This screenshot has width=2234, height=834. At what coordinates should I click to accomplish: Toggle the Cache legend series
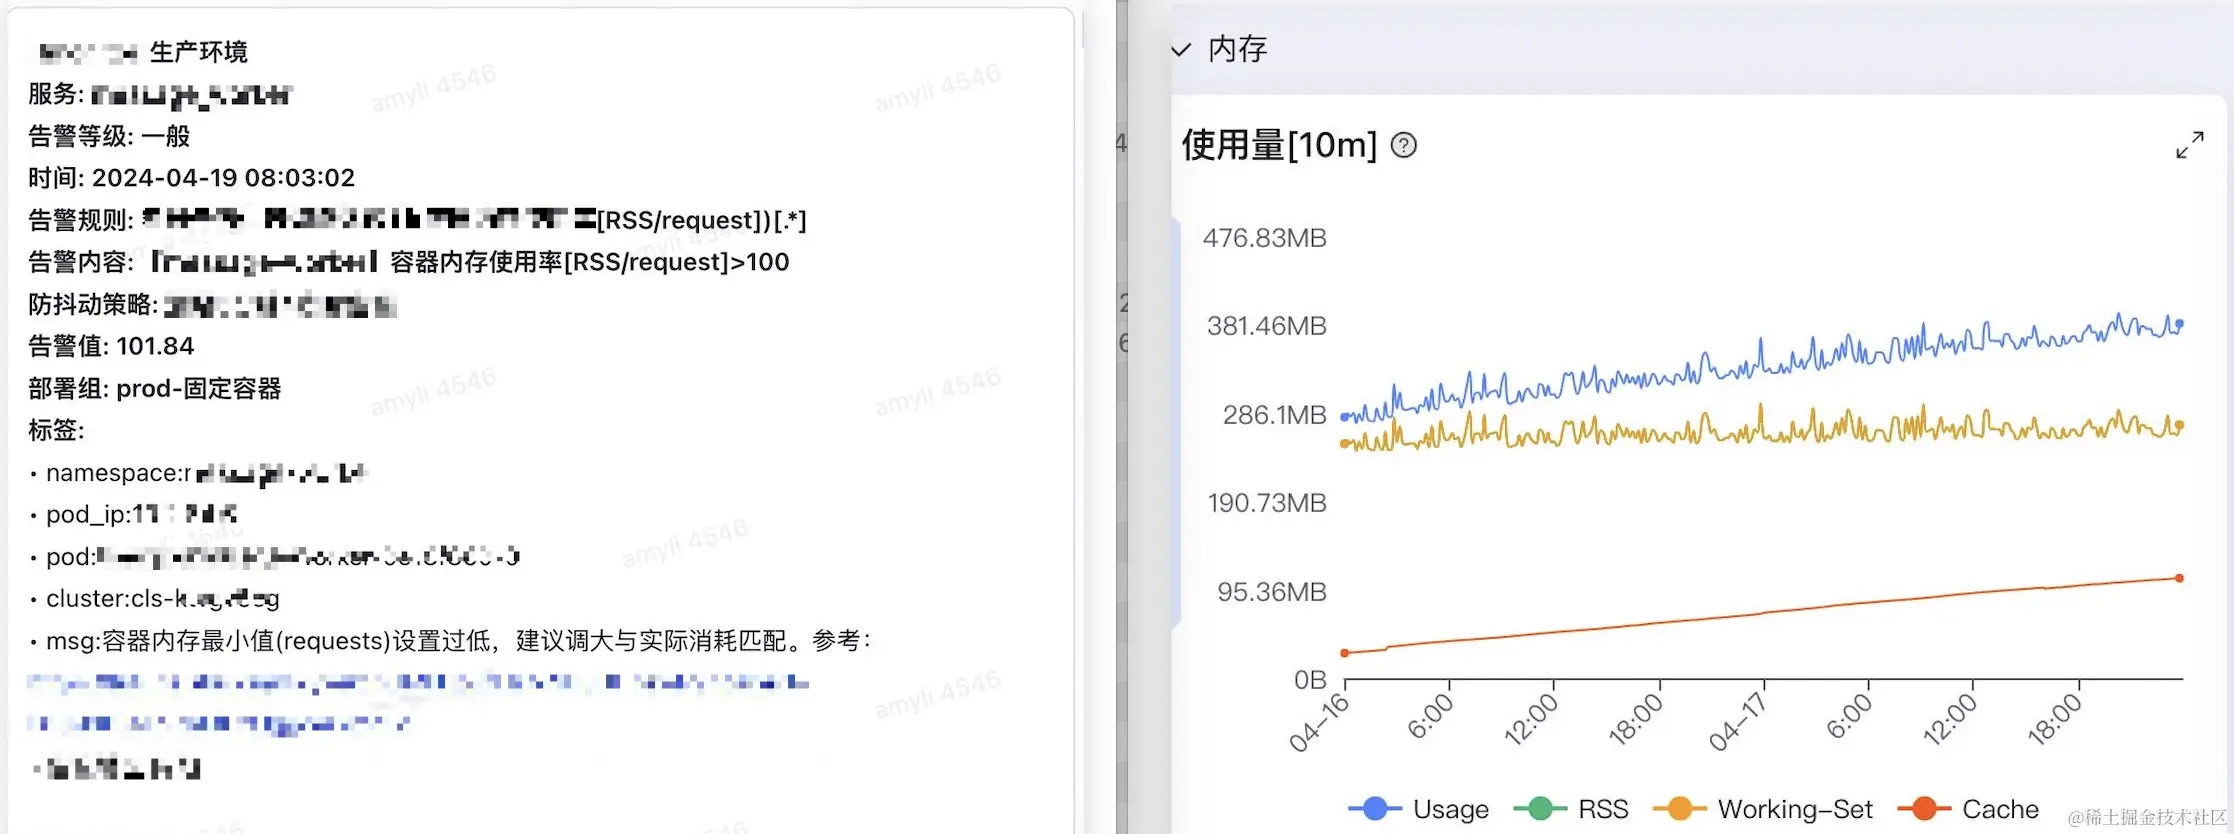pyautogui.click(x=1968, y=809)
